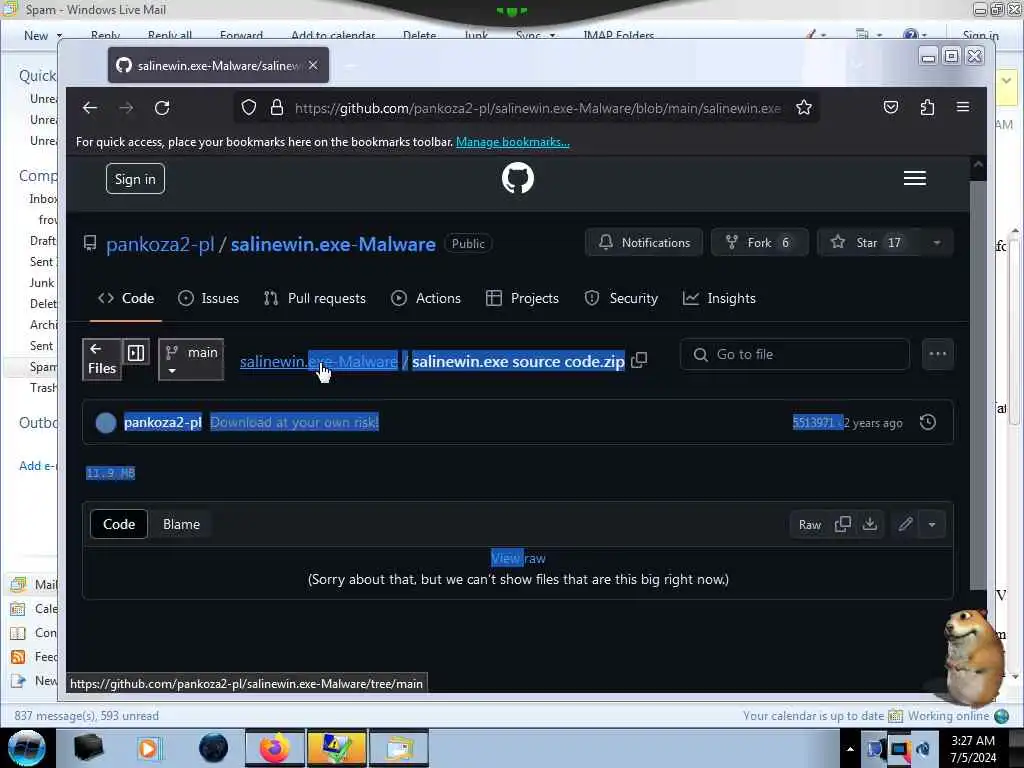
Task: Open 'Download at your own risk!' commit message
Action: click(x=294, y=423)
